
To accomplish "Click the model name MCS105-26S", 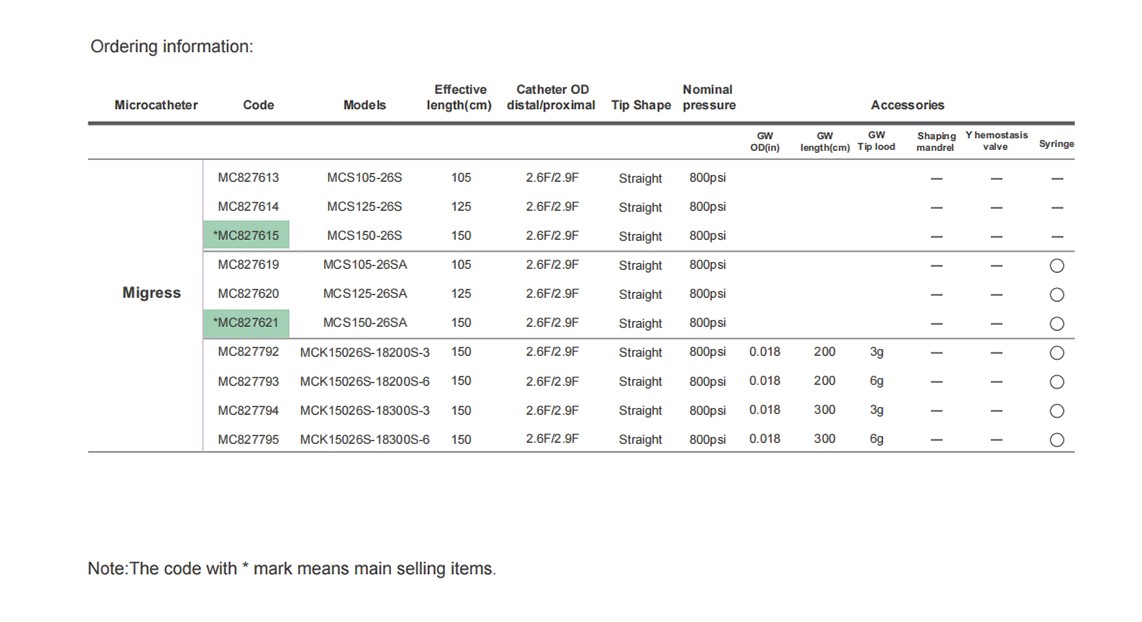I will pos(364,178).
